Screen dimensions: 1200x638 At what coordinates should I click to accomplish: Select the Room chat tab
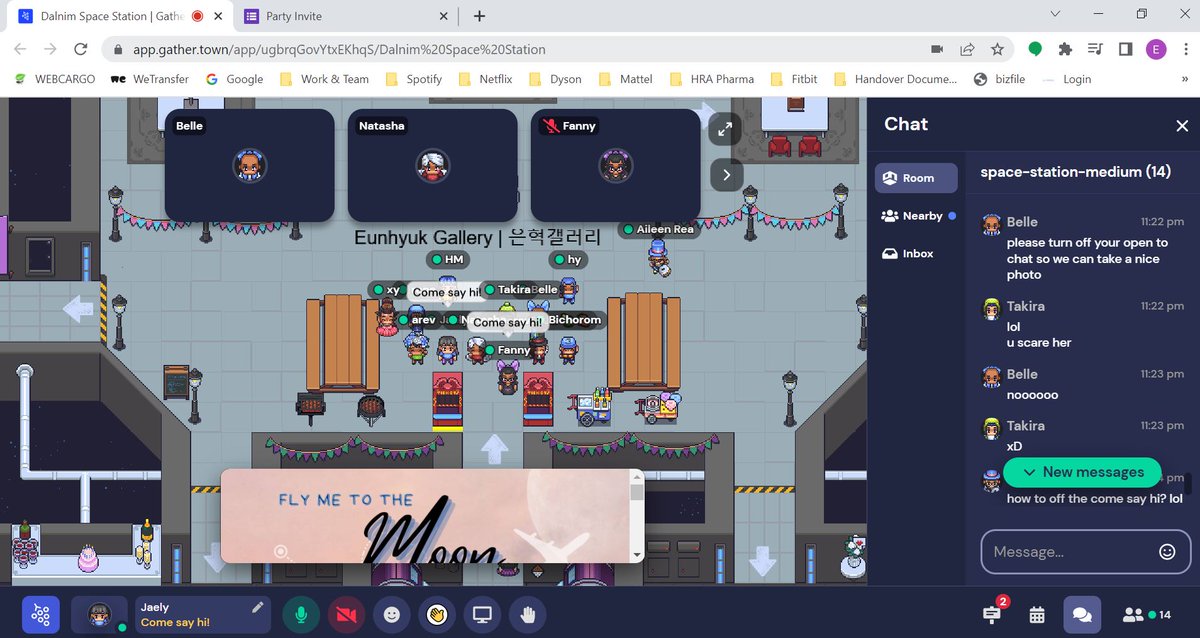(x=916, y=178)
